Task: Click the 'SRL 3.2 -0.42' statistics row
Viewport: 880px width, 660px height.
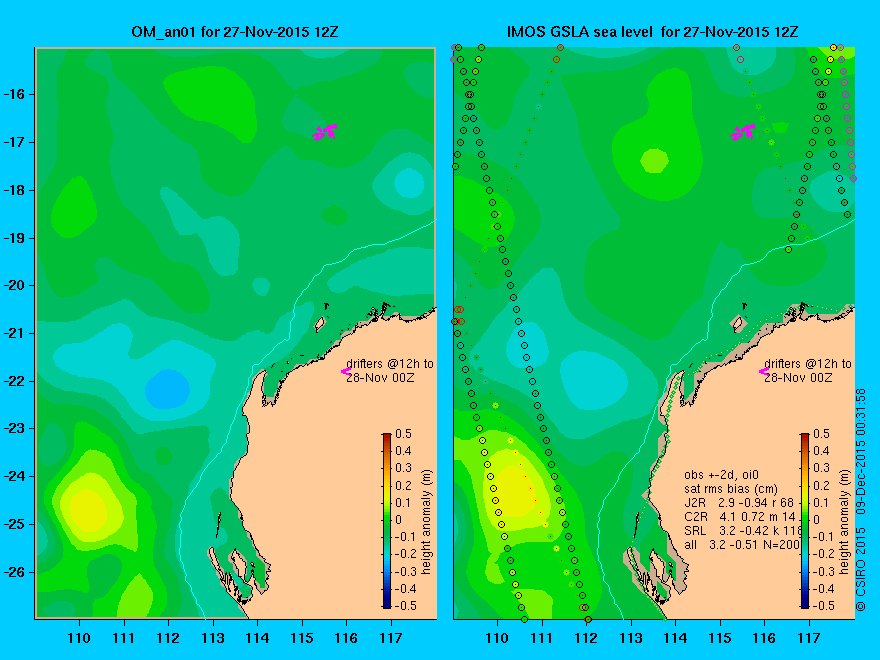Action: click(x=742, y=530)
